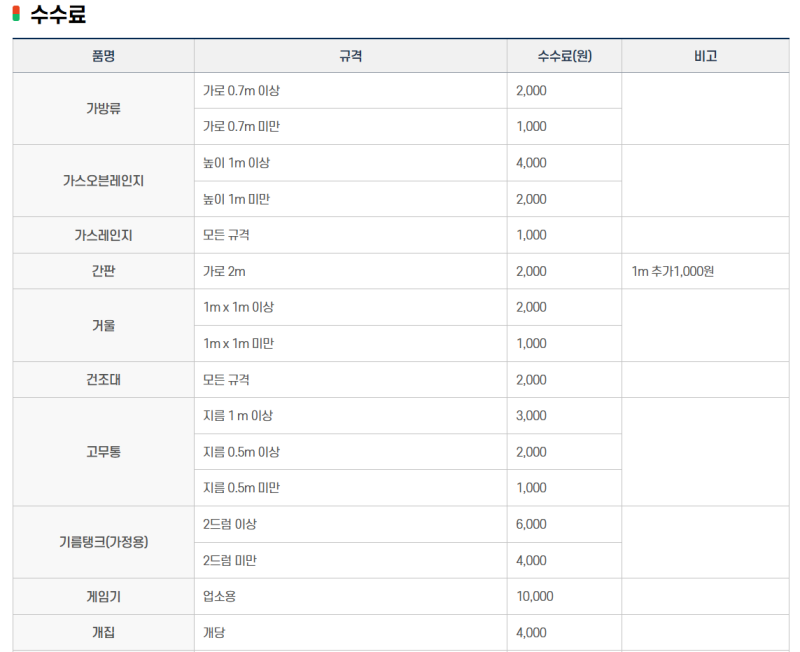This screenshot has height=652, width=800.
Task: Click 모든 규격 in the 가스레인지 row
Action: pyautogui.click(x=226, y=235)
